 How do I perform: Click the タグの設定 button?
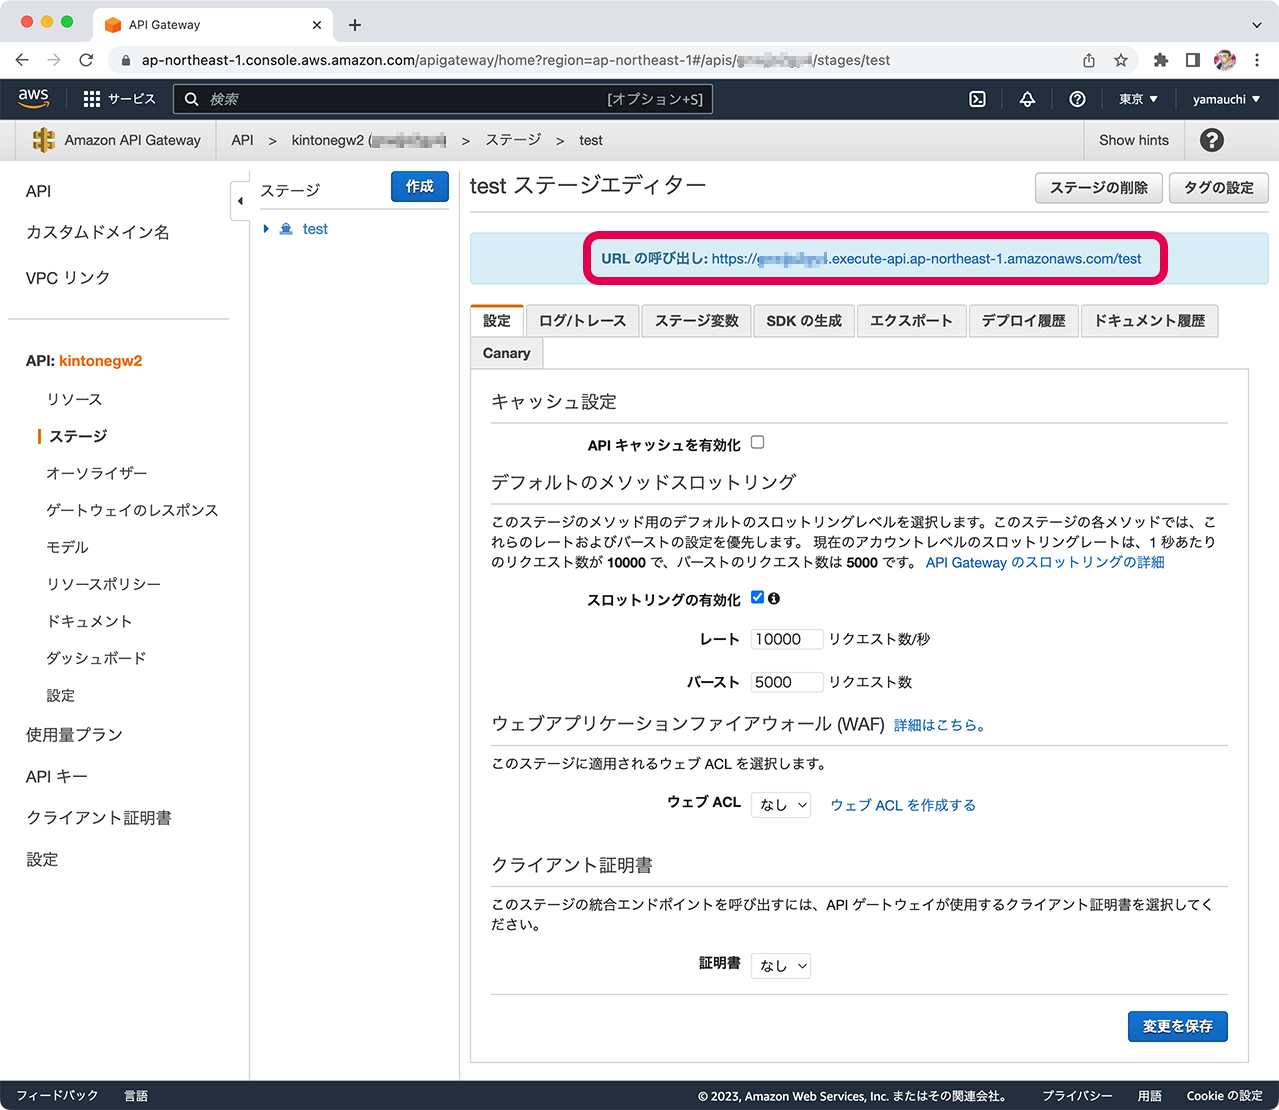click(1219, 188)
